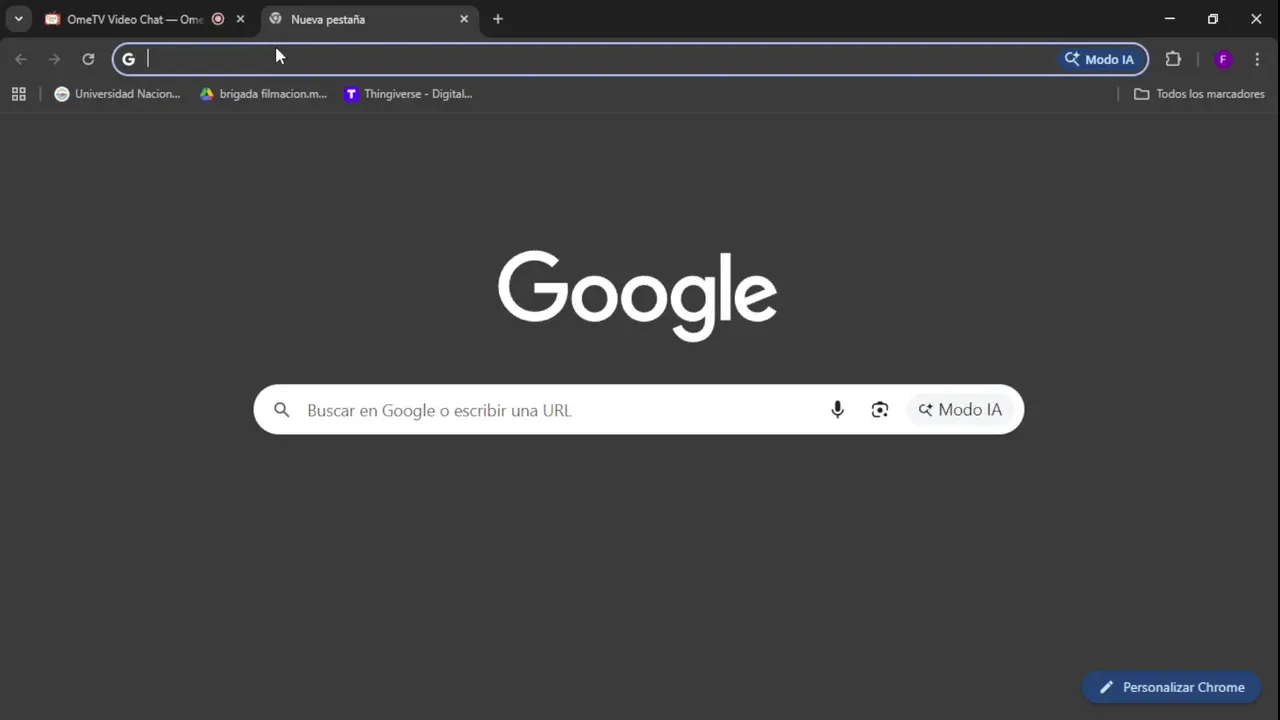
Task: Click Personalizar Chrome button
Action: 1171,687
